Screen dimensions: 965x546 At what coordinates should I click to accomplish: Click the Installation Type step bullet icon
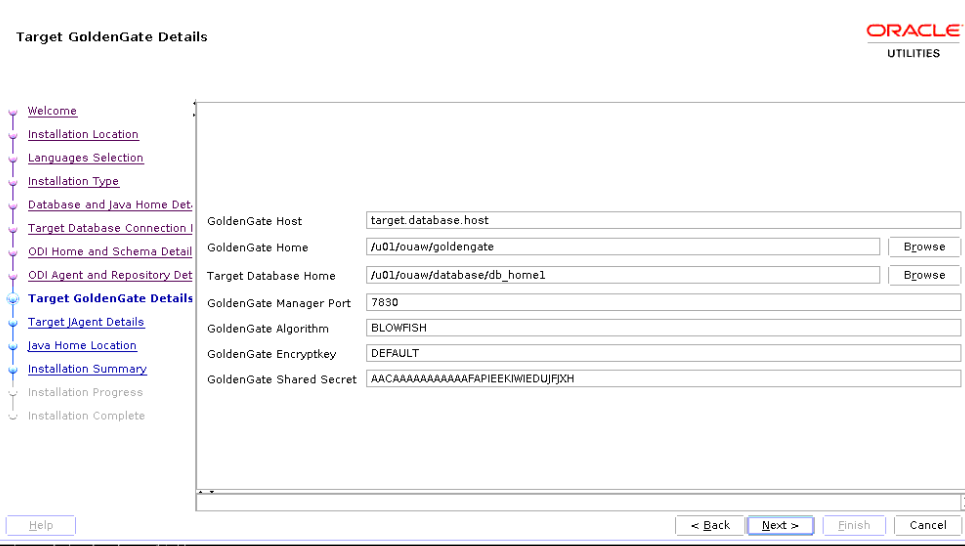[x=13, y=183]
